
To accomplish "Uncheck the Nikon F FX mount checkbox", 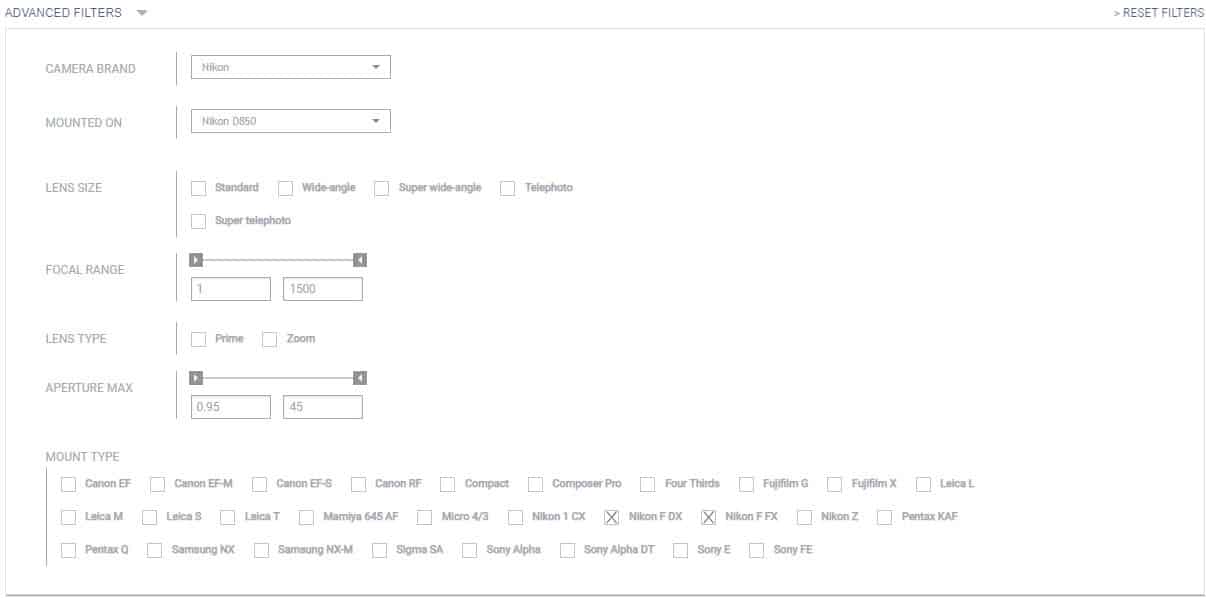I will 708,517.
